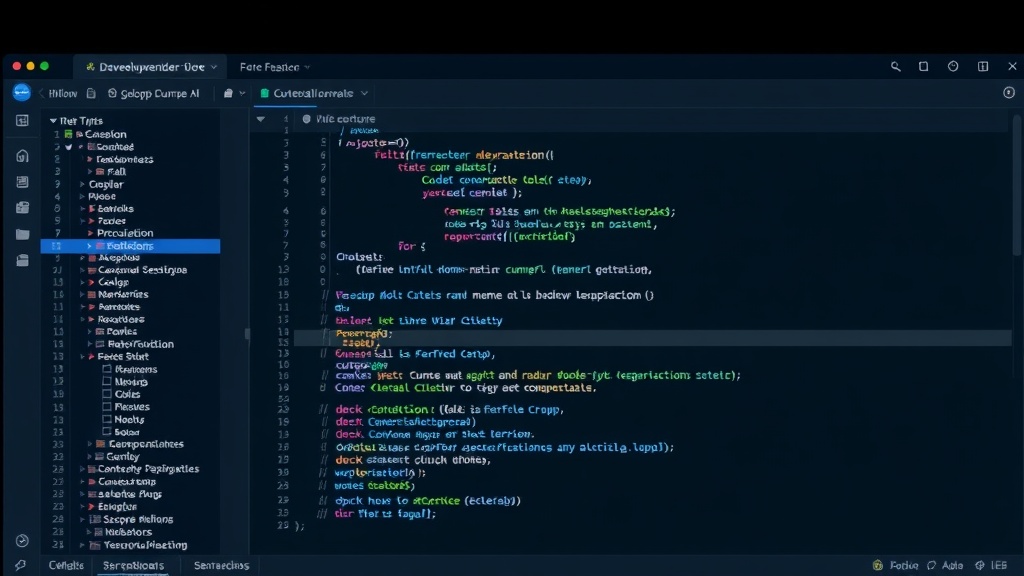The image size is (1024, 576).
Task: Tick the Mroing checkbox
Action: point(107,381)
